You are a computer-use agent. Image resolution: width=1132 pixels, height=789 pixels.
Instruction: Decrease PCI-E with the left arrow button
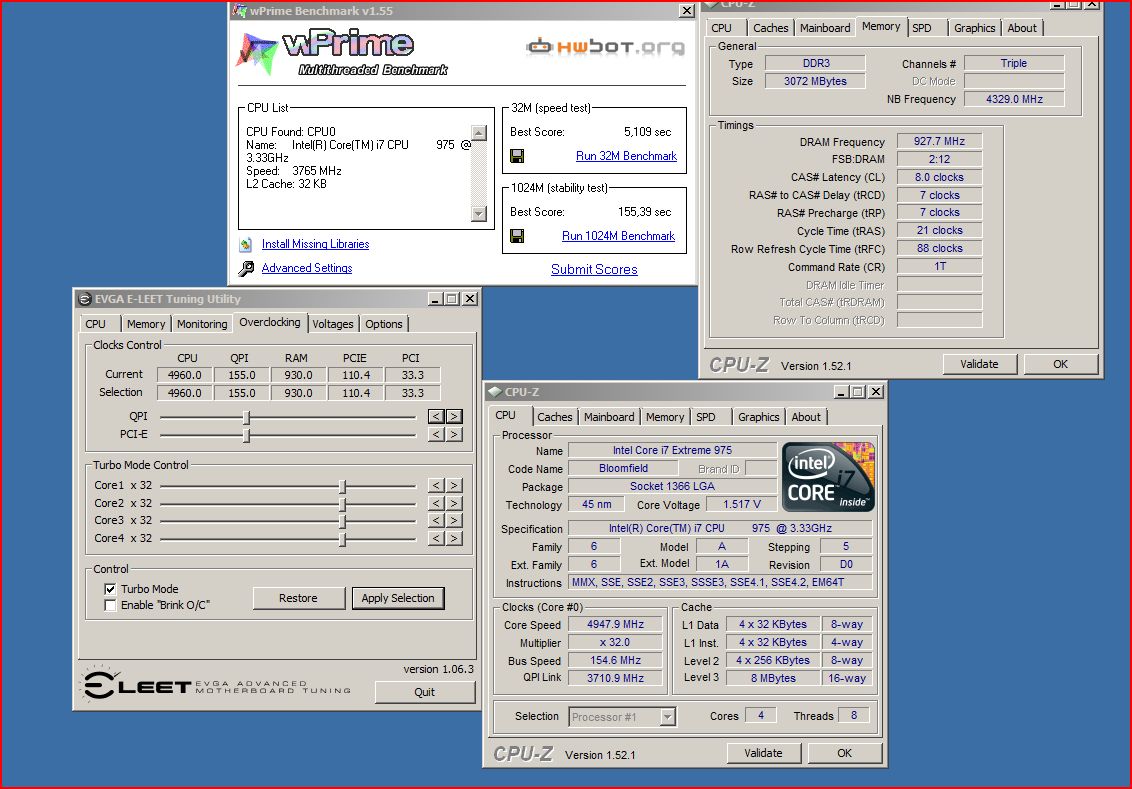pyautogui.click(x=436, y=435)
